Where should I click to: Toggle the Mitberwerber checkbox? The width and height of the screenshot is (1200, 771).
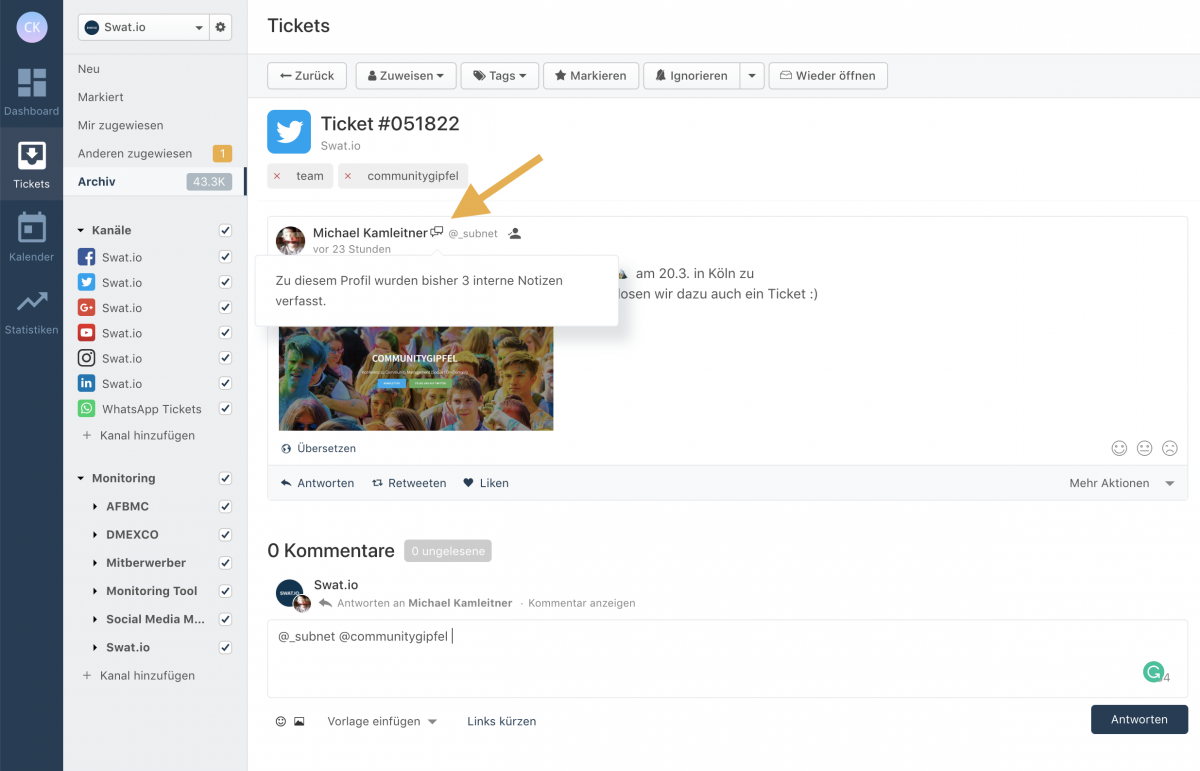pos(225,563)
